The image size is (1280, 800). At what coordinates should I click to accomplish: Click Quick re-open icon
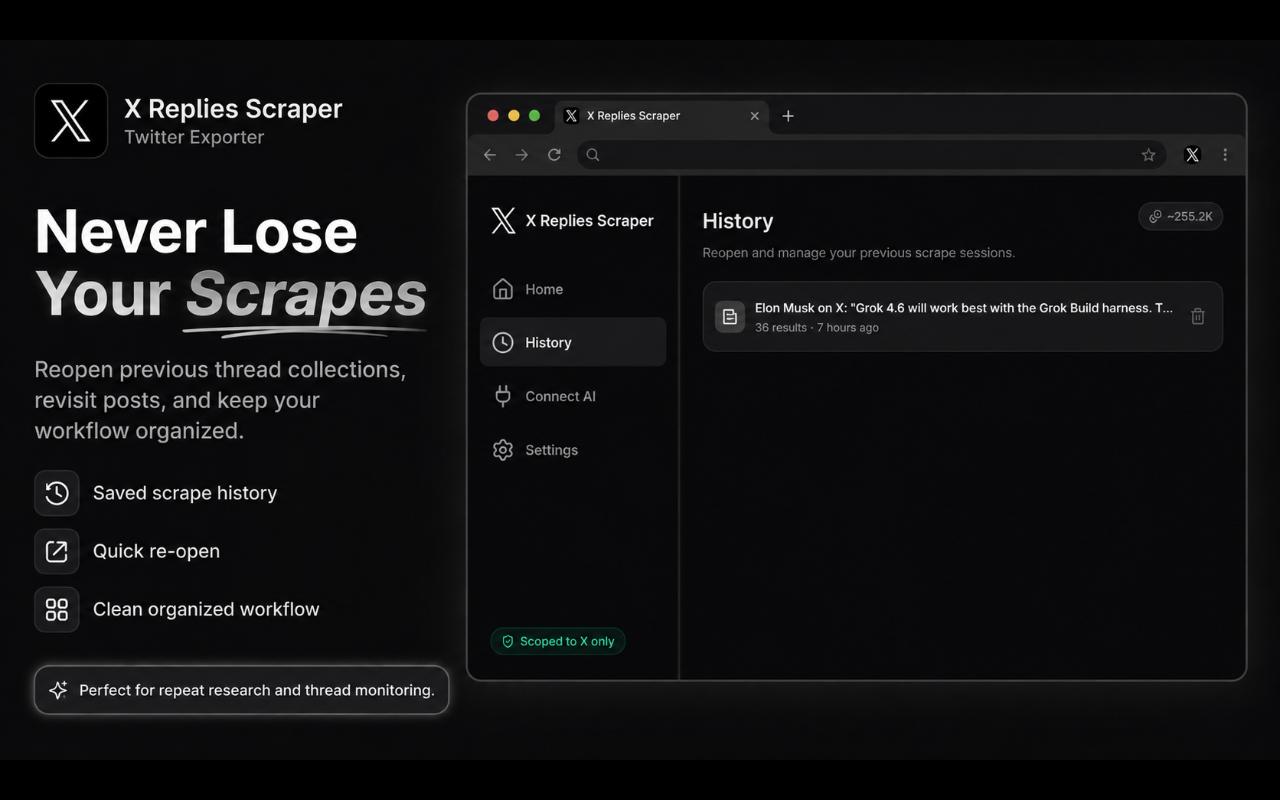coord(57,551)
